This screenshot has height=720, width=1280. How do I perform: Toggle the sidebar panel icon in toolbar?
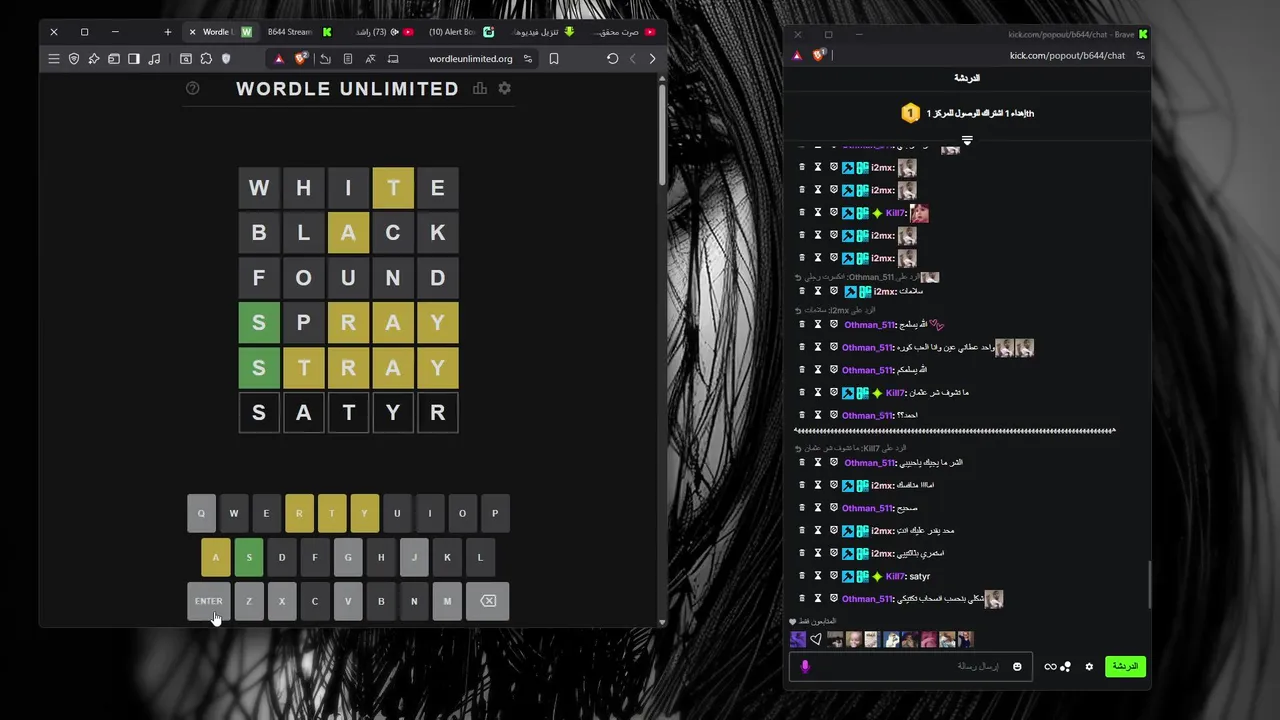tap(134, 59)
